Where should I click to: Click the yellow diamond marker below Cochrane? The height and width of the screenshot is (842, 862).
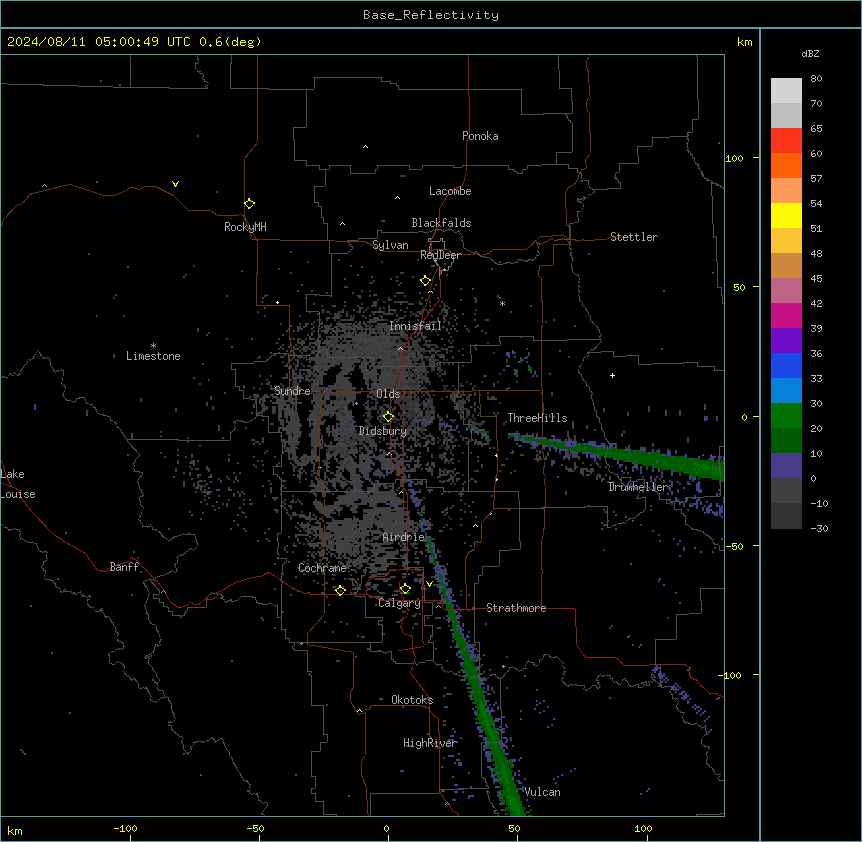pos(340,590)
